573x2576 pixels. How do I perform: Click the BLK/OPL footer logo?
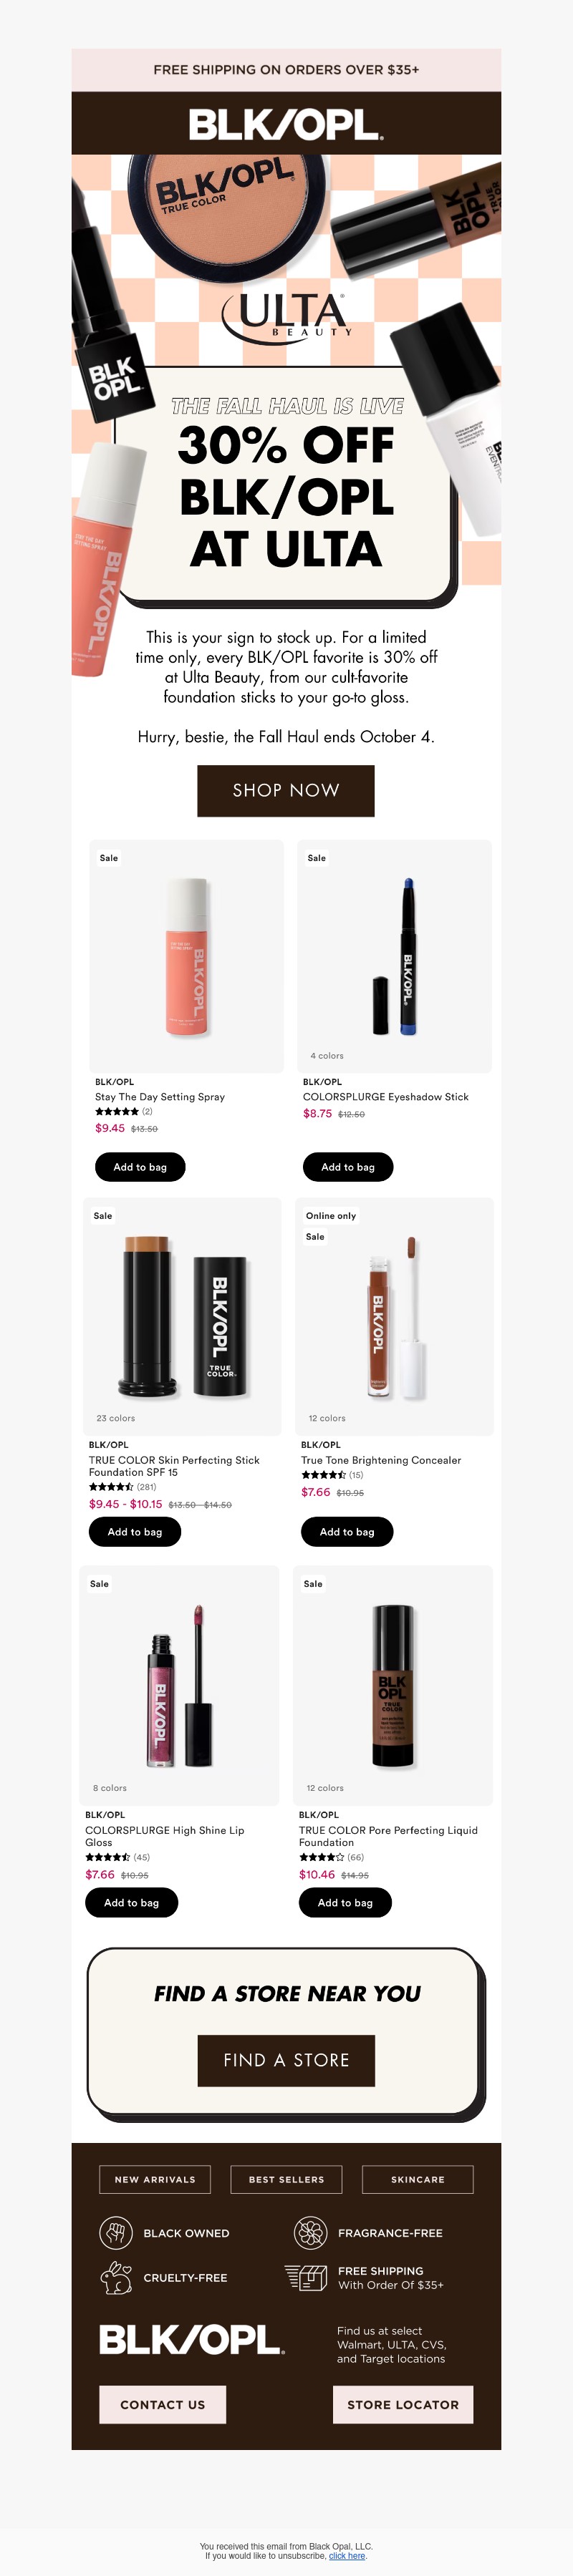point(191,2340)
